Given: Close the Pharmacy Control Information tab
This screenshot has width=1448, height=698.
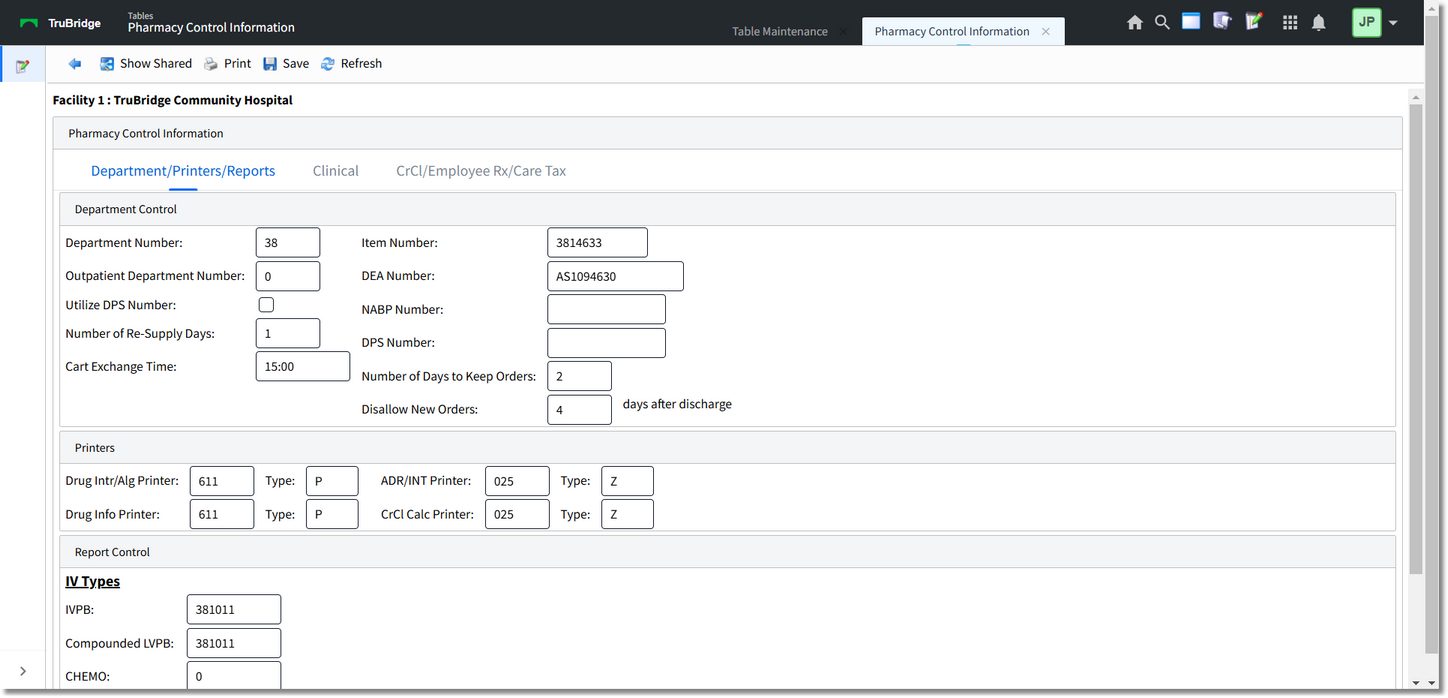Looking at the screenshot, I should [1046, 31].
